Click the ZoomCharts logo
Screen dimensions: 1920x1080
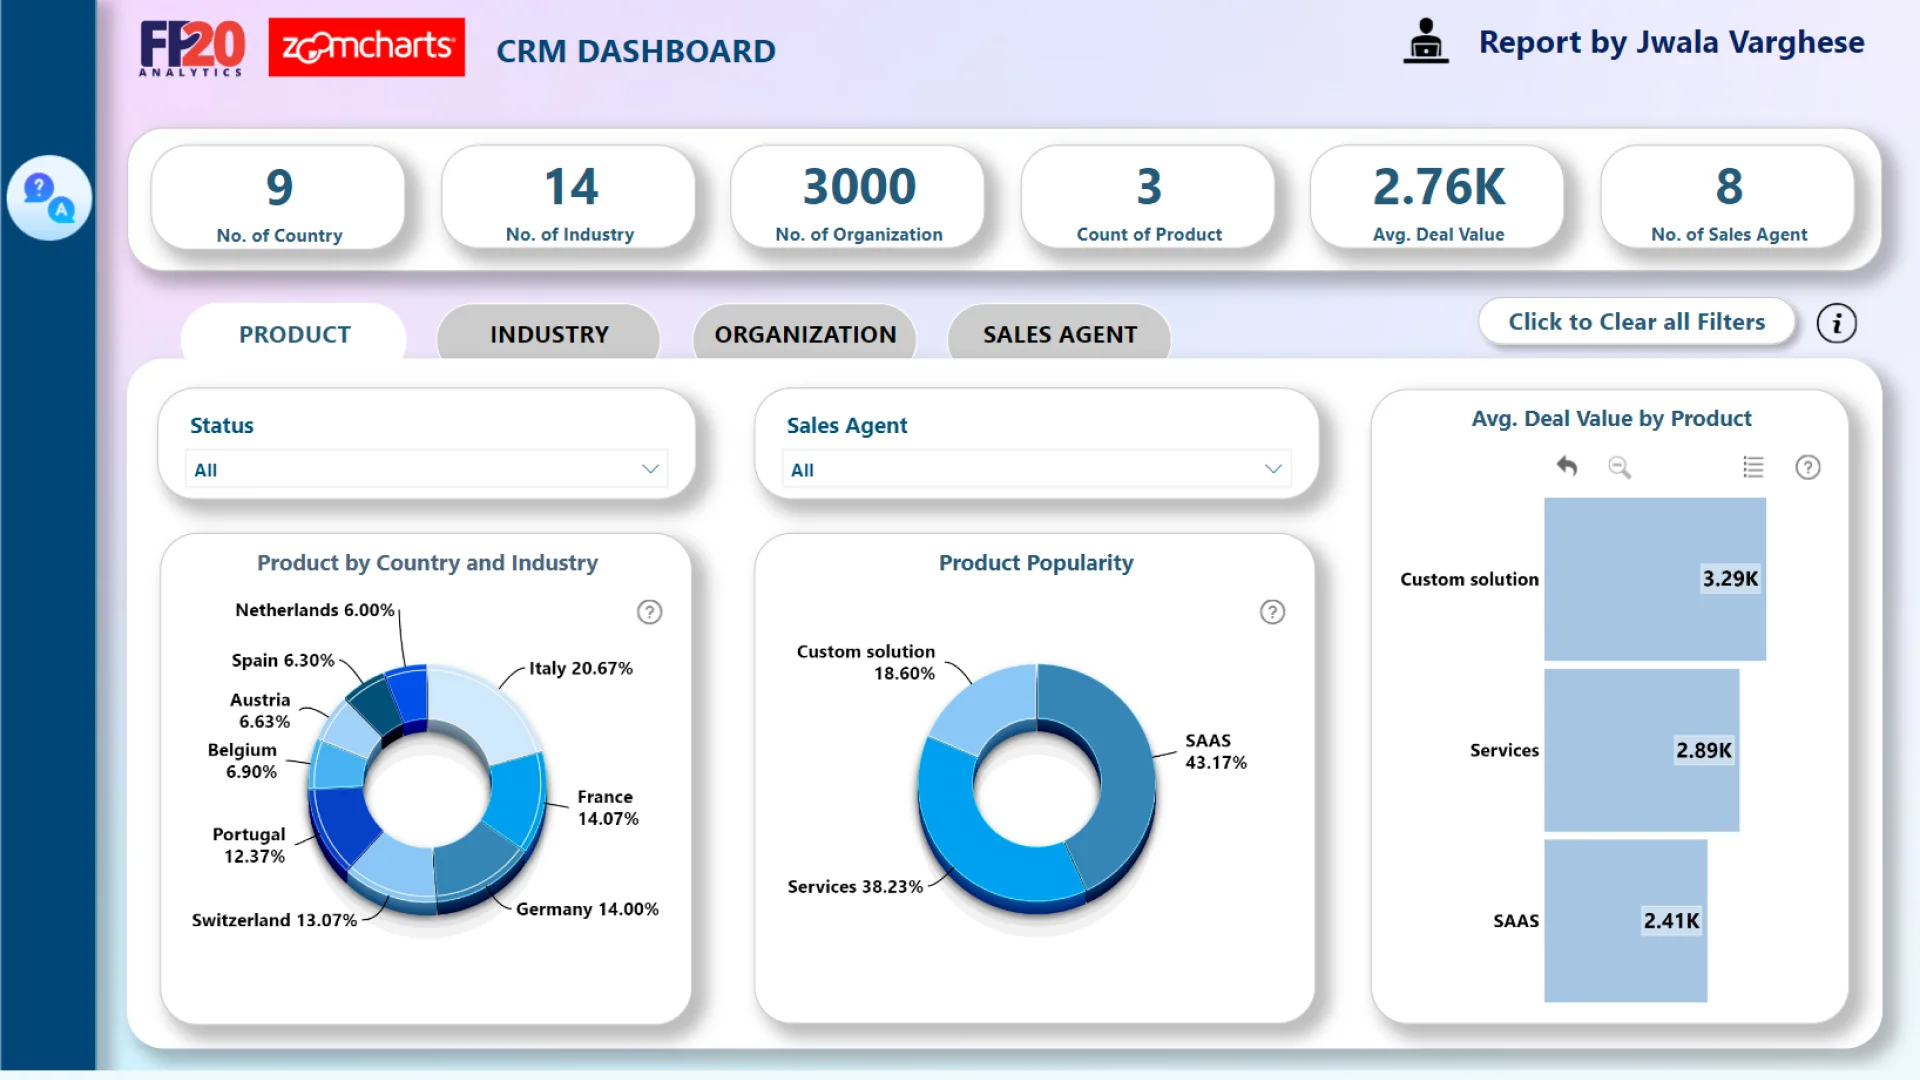click(x=366, y=47)
